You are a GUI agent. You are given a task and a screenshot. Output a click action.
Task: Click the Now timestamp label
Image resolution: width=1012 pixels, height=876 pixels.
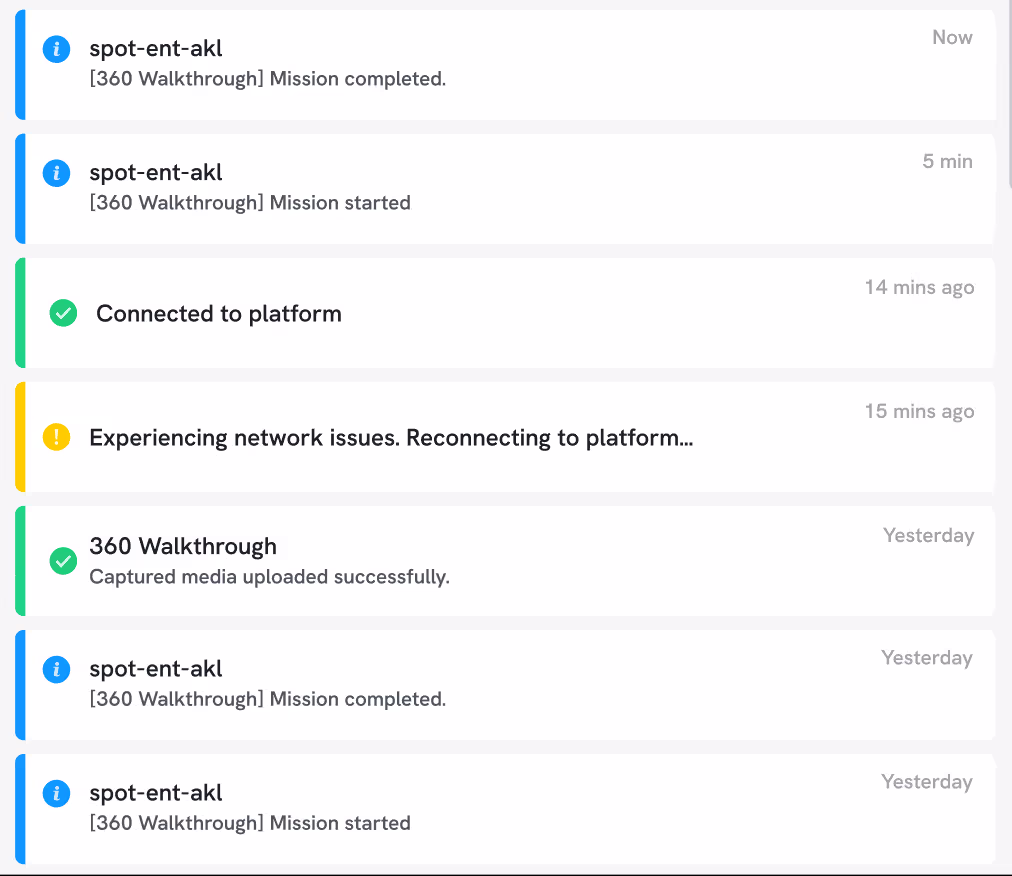(x=951, y=37)
